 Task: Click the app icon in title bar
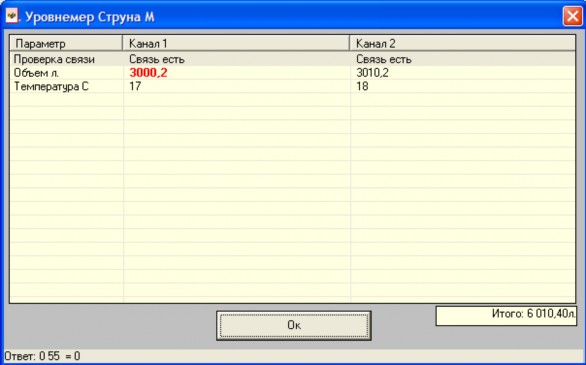(12, 17)
